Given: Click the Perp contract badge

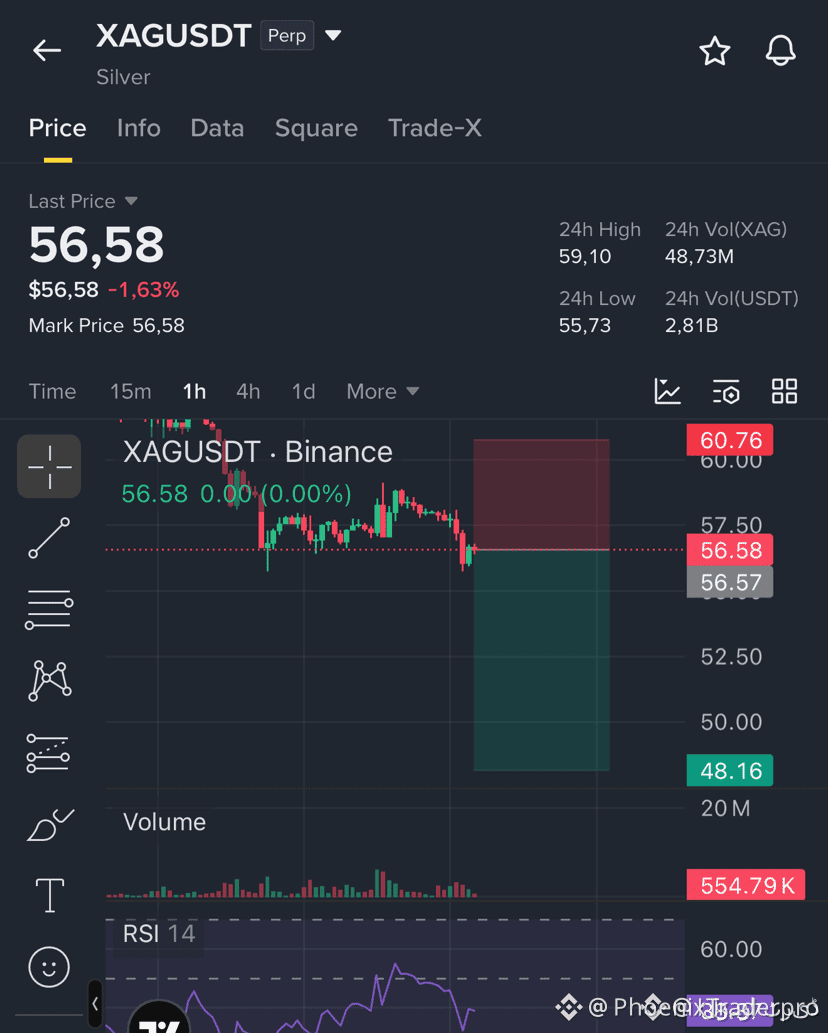Looking at the screenshot, I should pos(287,35).
